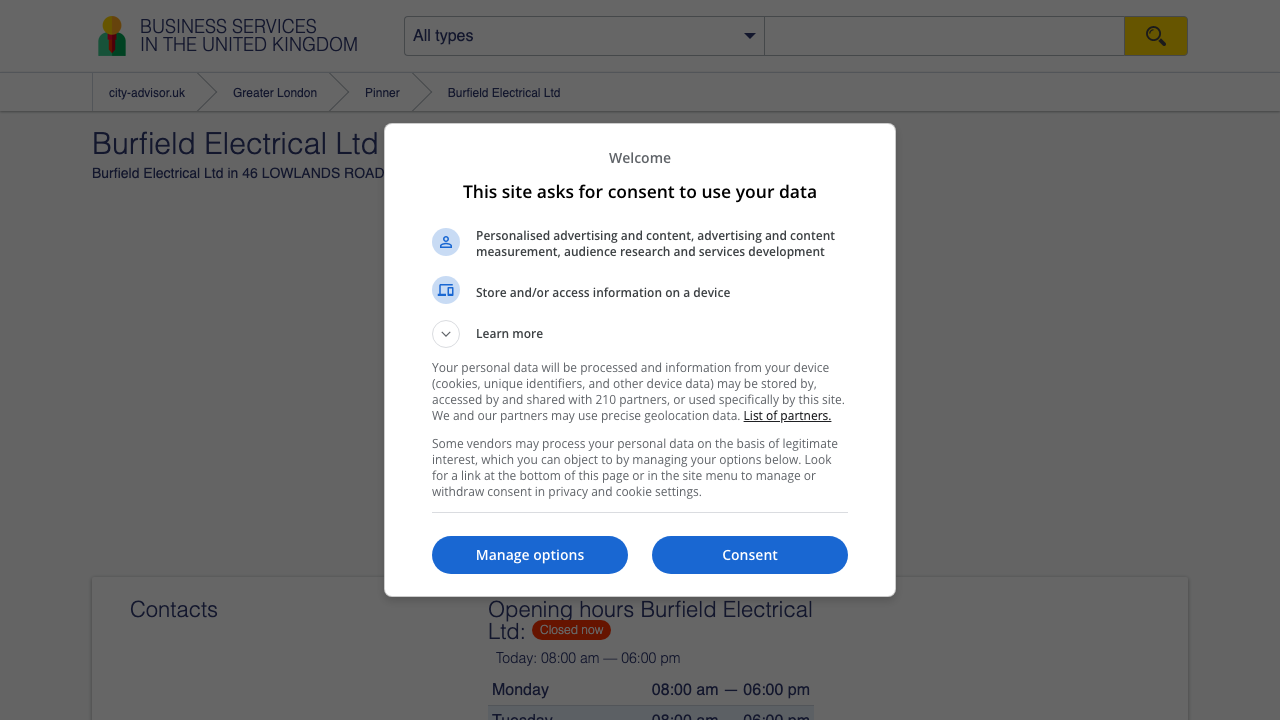
Task: Navigate to the Pinner breadcrumb
Action: click(x=382, y=93)
